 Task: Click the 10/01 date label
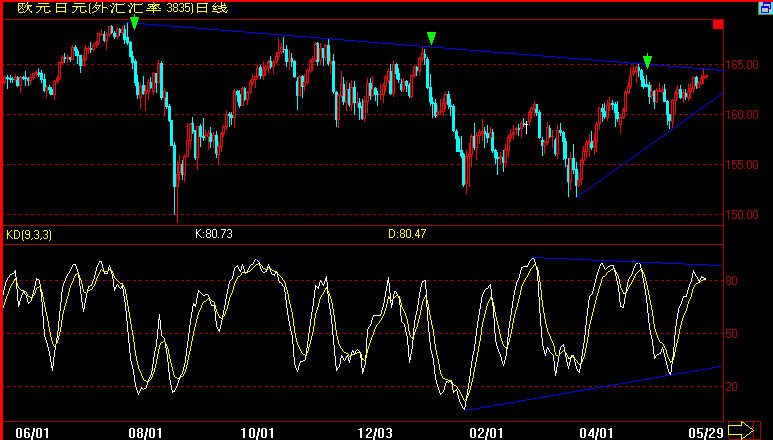257,433
